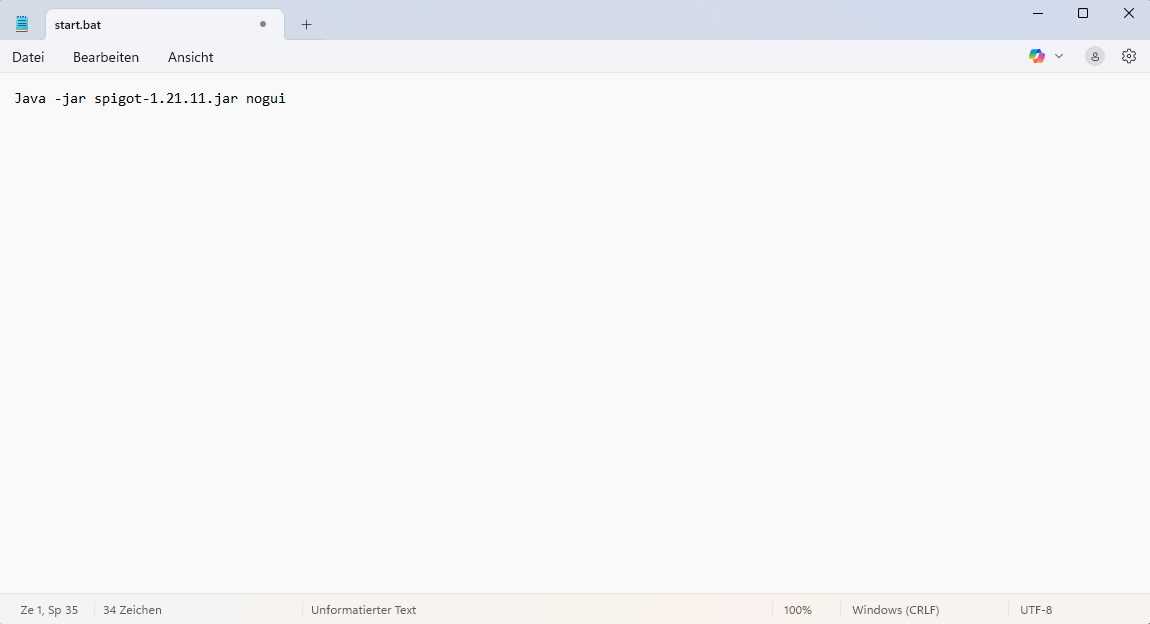Image resolution: width=1150 pixels, height=624 pixels.
Task: Open Notepad settings via gear icon
Action: [1129, 56]
